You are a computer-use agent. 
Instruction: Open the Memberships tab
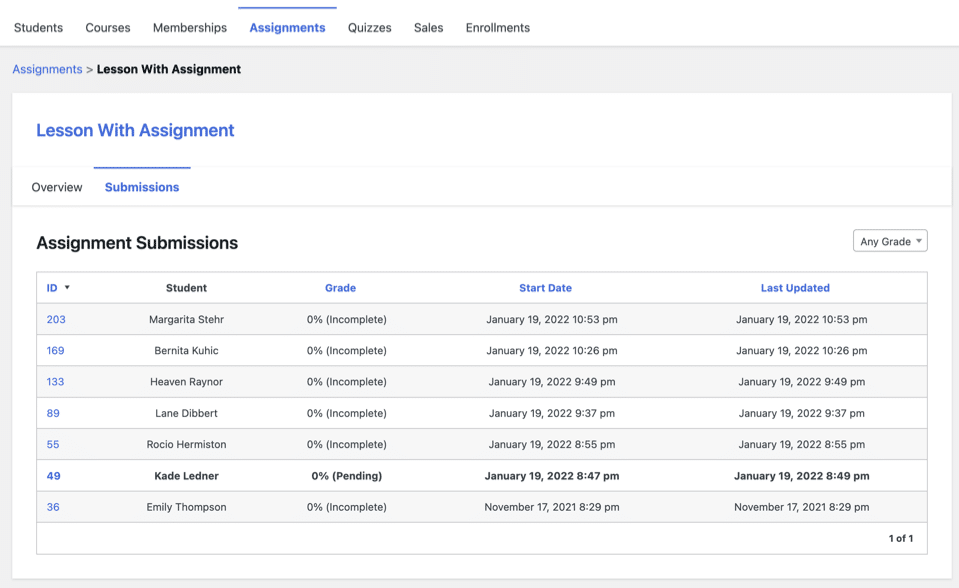(x=189, y=28)
